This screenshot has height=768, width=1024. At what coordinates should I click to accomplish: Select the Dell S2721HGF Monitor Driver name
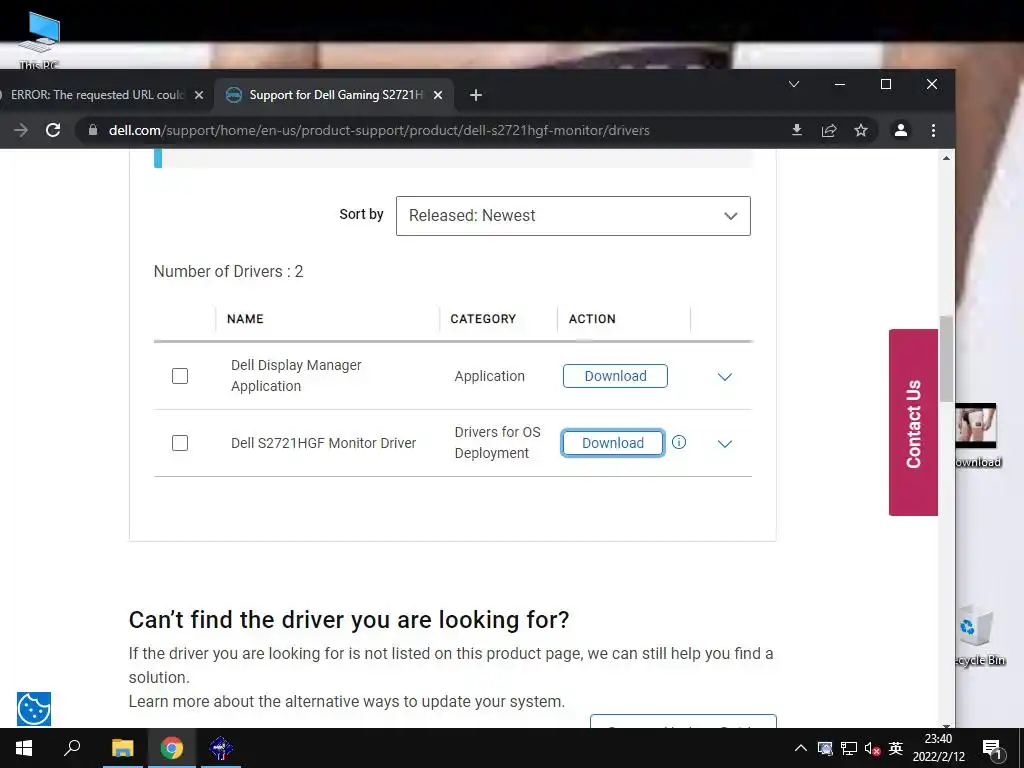tap(323, 443)
